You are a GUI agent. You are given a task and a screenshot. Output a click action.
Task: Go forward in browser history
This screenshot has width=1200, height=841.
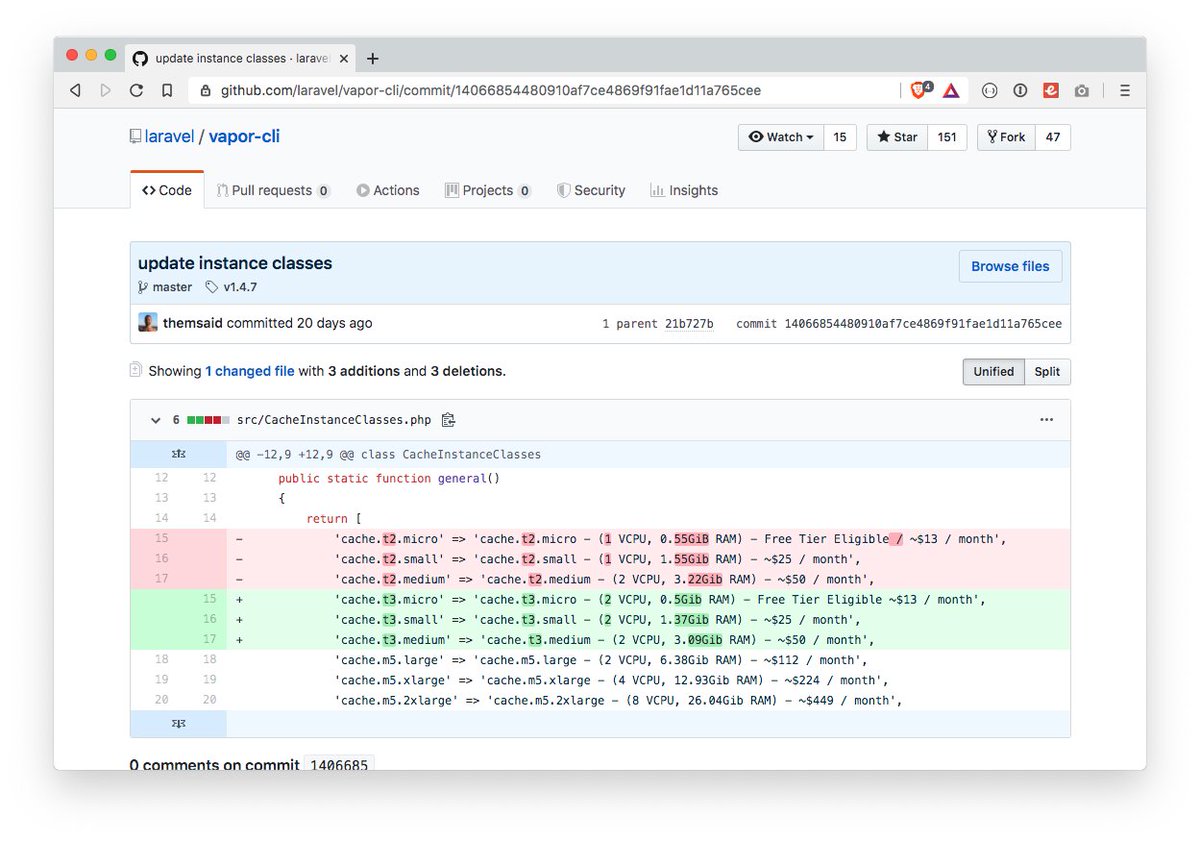[x=105, y=90]
